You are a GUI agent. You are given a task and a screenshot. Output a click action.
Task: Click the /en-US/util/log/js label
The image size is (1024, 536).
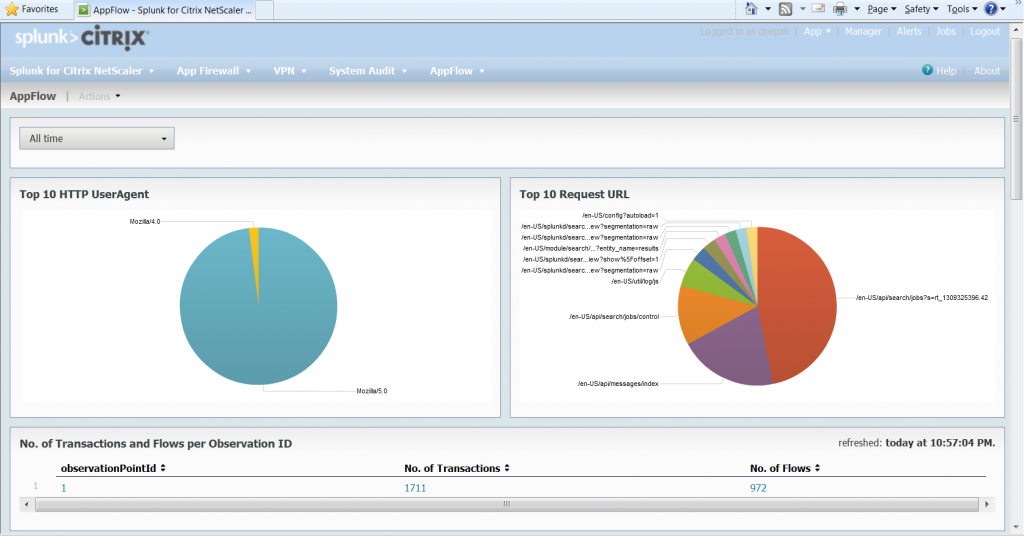tap(635, 281)
